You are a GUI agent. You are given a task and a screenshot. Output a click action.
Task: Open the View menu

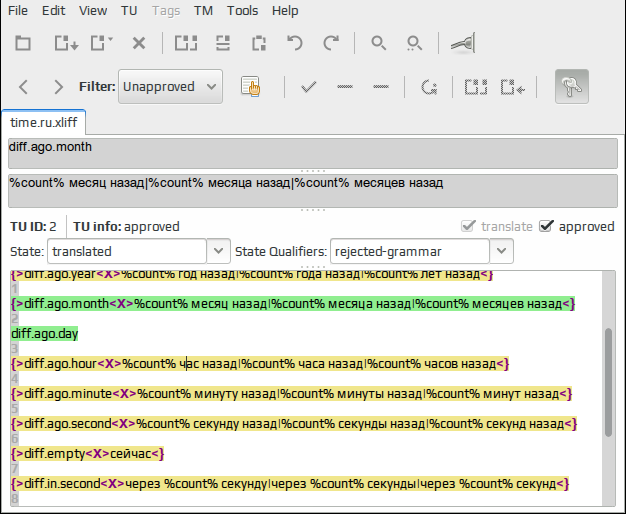coord(93,10)
